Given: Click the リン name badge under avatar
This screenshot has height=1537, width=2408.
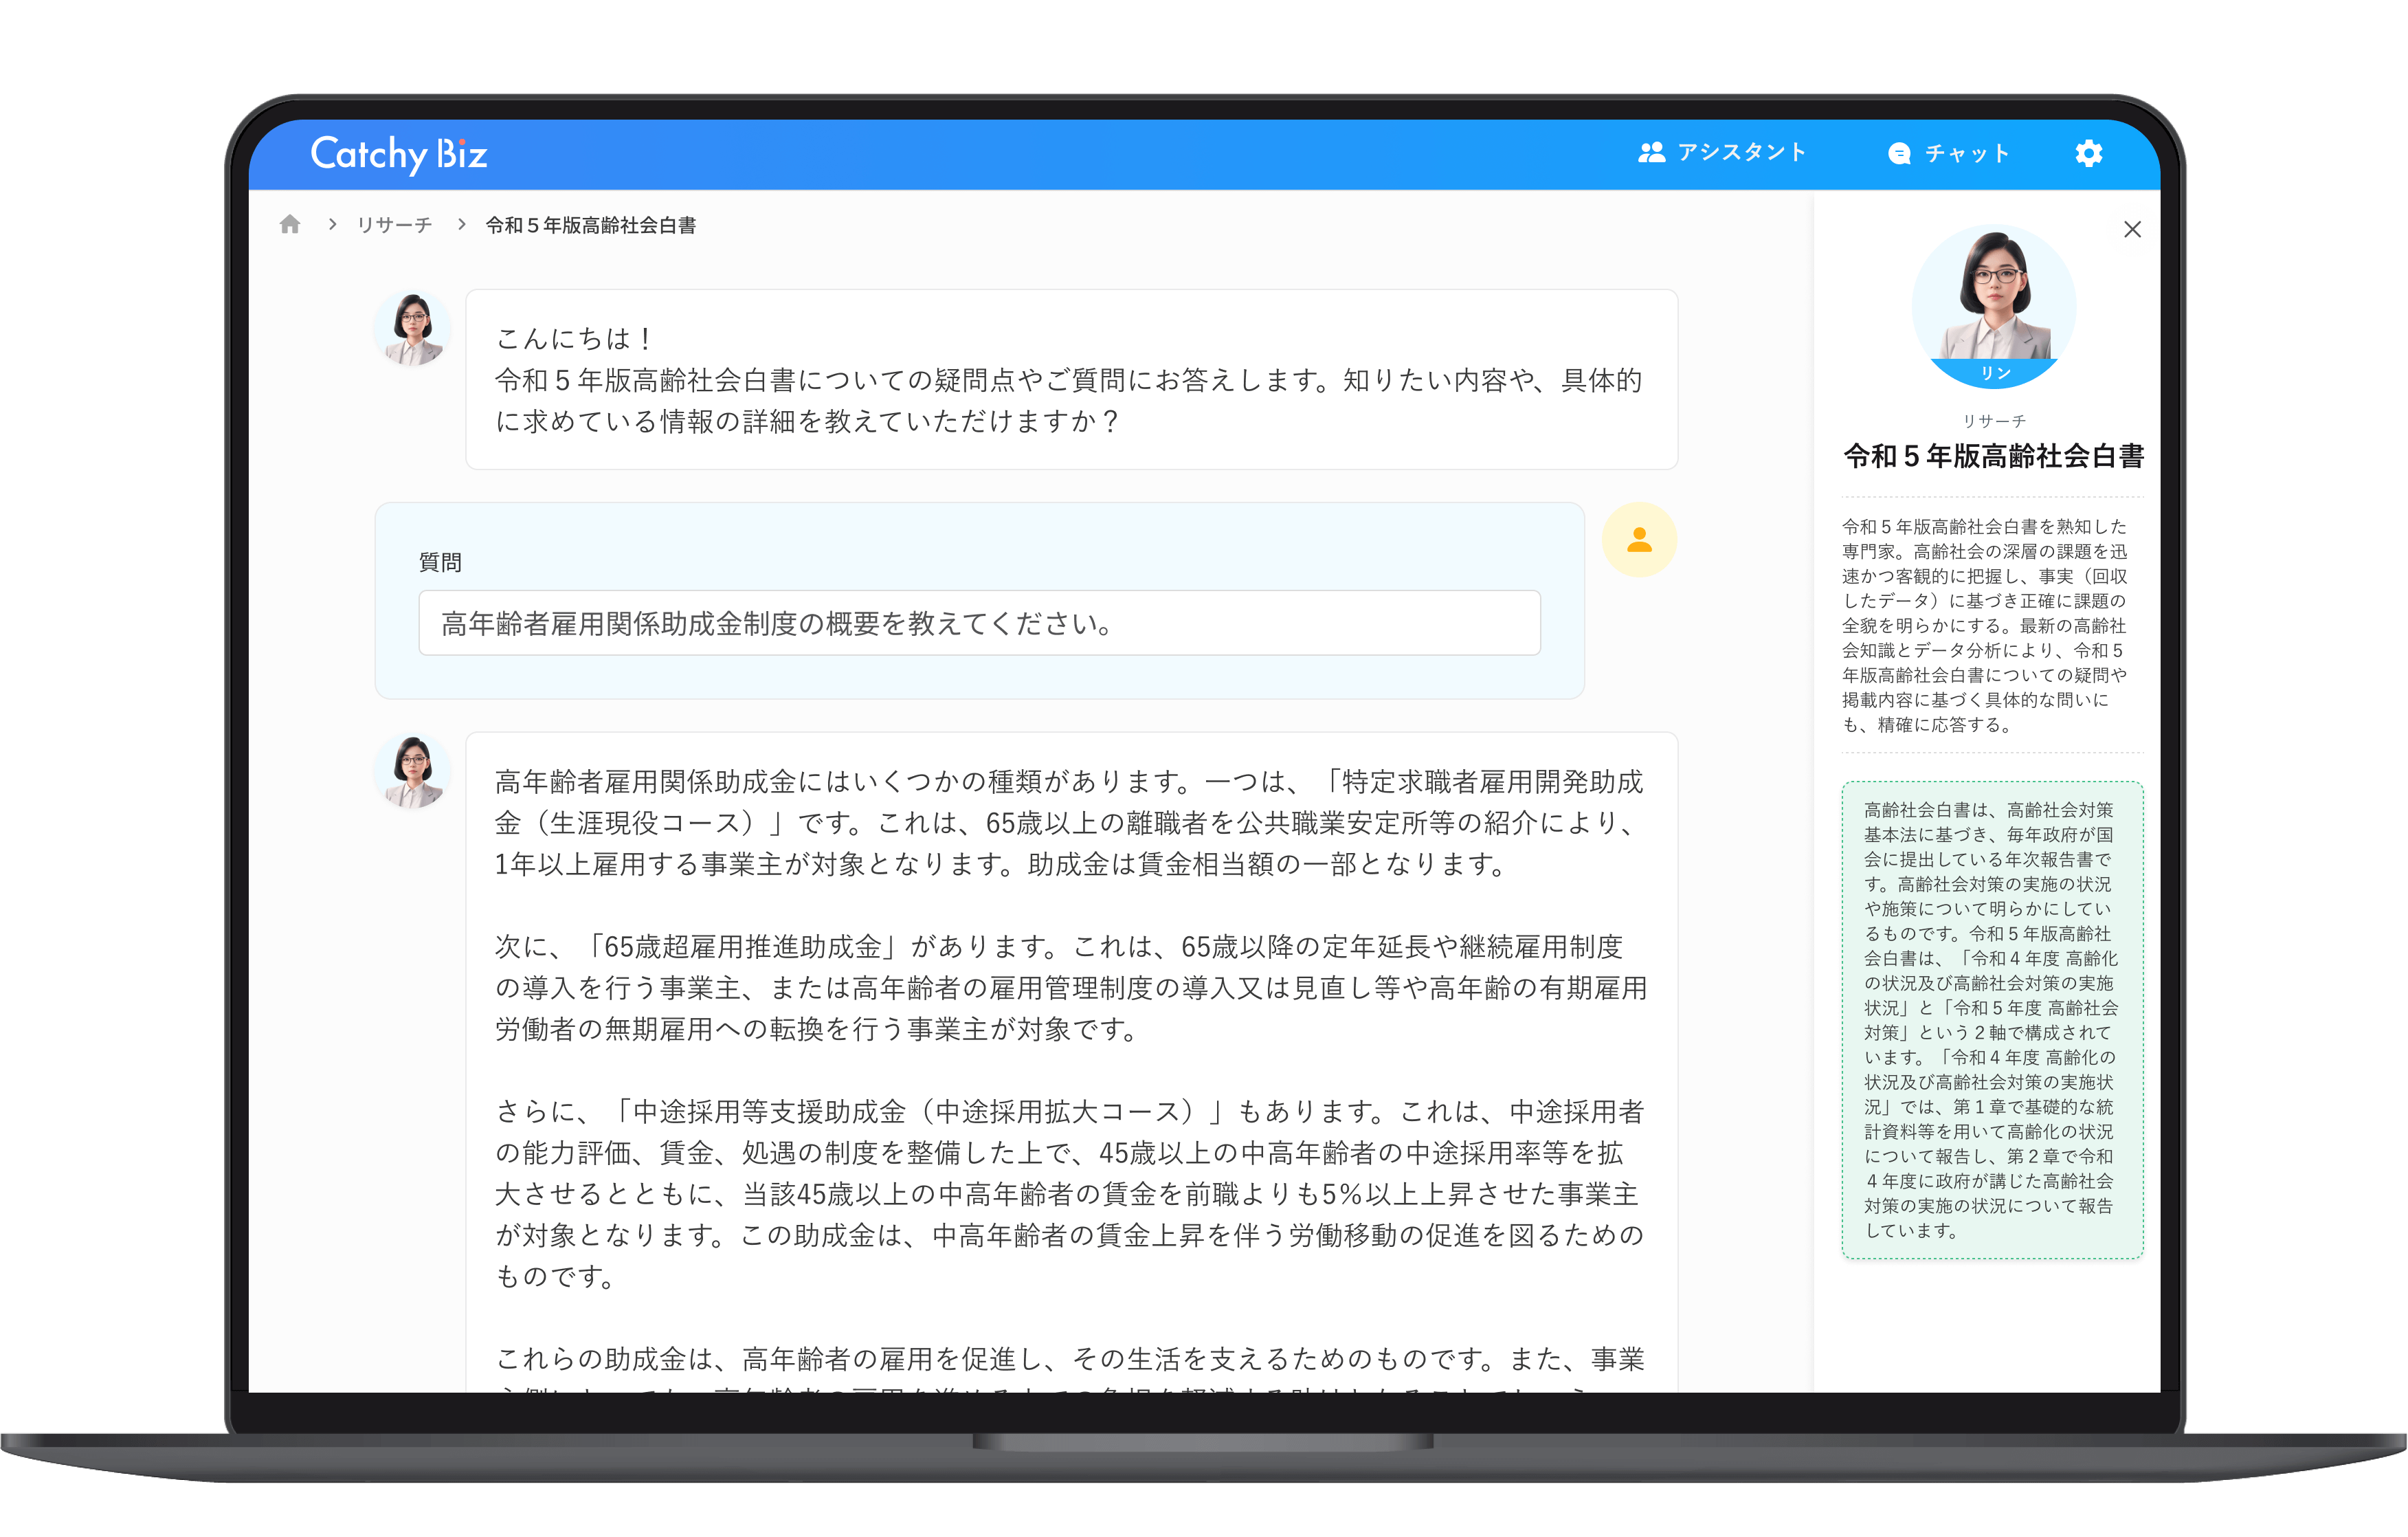Looking at the screenshot, I should (1994, 373).
